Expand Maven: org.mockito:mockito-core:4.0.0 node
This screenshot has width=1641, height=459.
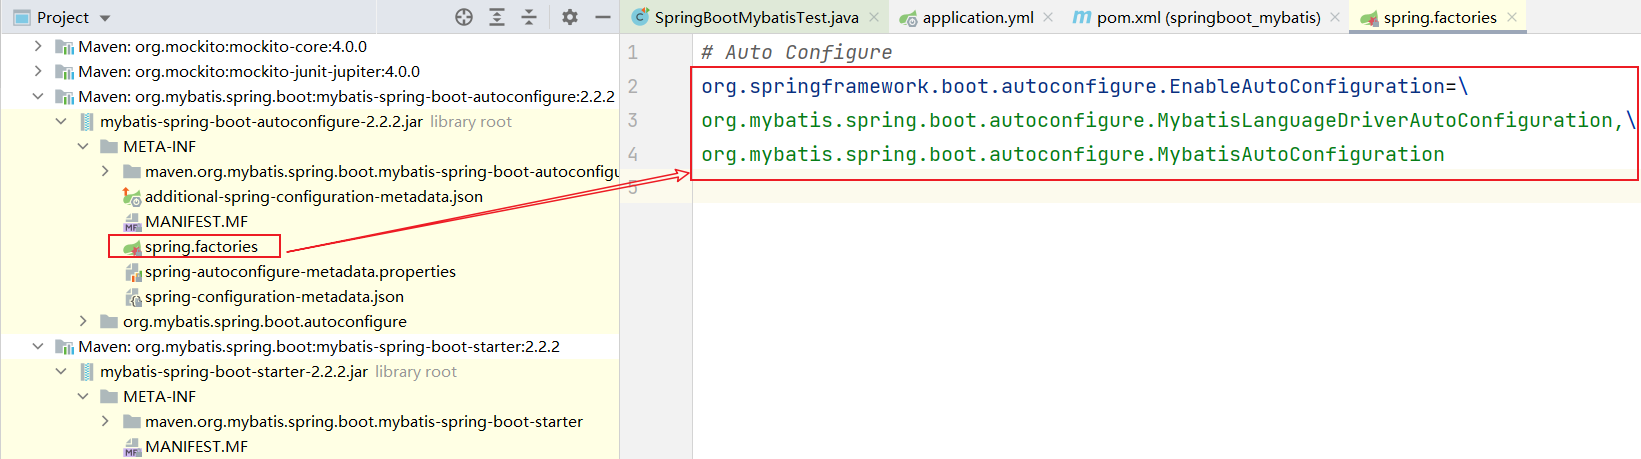click(38, 46)
